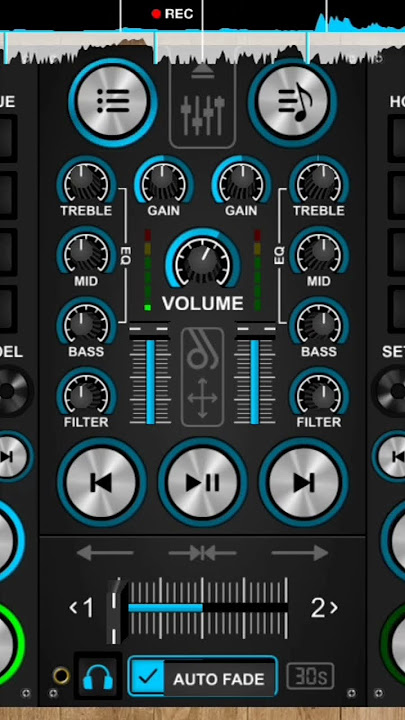Image resolution: width=405 pixels, height=720 pixels.
Task: Open the right deck music queue button
Action: tap(292, 101)
